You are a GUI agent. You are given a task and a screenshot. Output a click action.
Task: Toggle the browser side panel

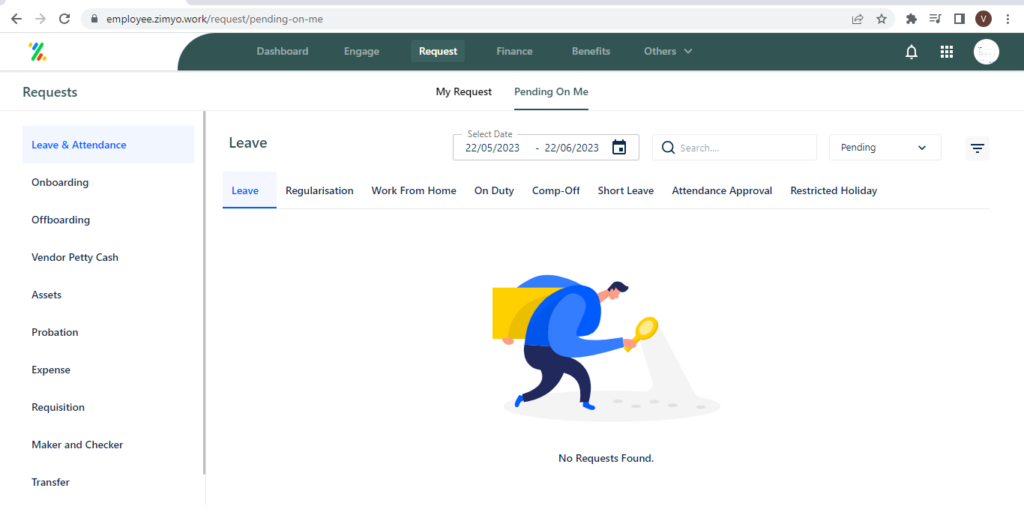pyautogui.click(x=959, y=19)
